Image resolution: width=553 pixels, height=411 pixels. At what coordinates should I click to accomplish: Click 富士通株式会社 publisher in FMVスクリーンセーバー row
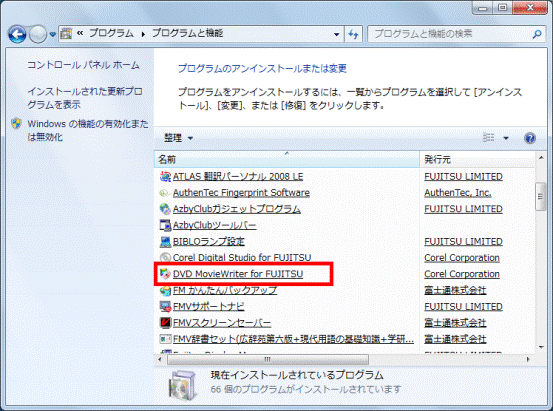pyautogui.click(x=455, y=322)
